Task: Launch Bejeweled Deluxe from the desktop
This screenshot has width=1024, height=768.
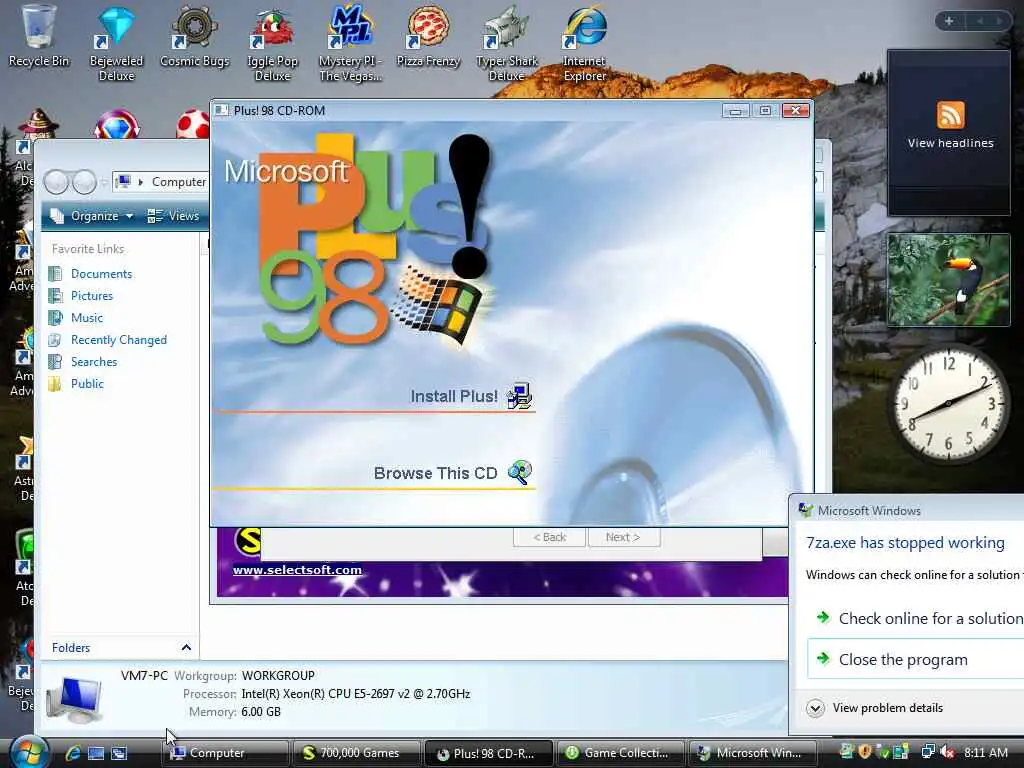Action: [x=116, y=42]
